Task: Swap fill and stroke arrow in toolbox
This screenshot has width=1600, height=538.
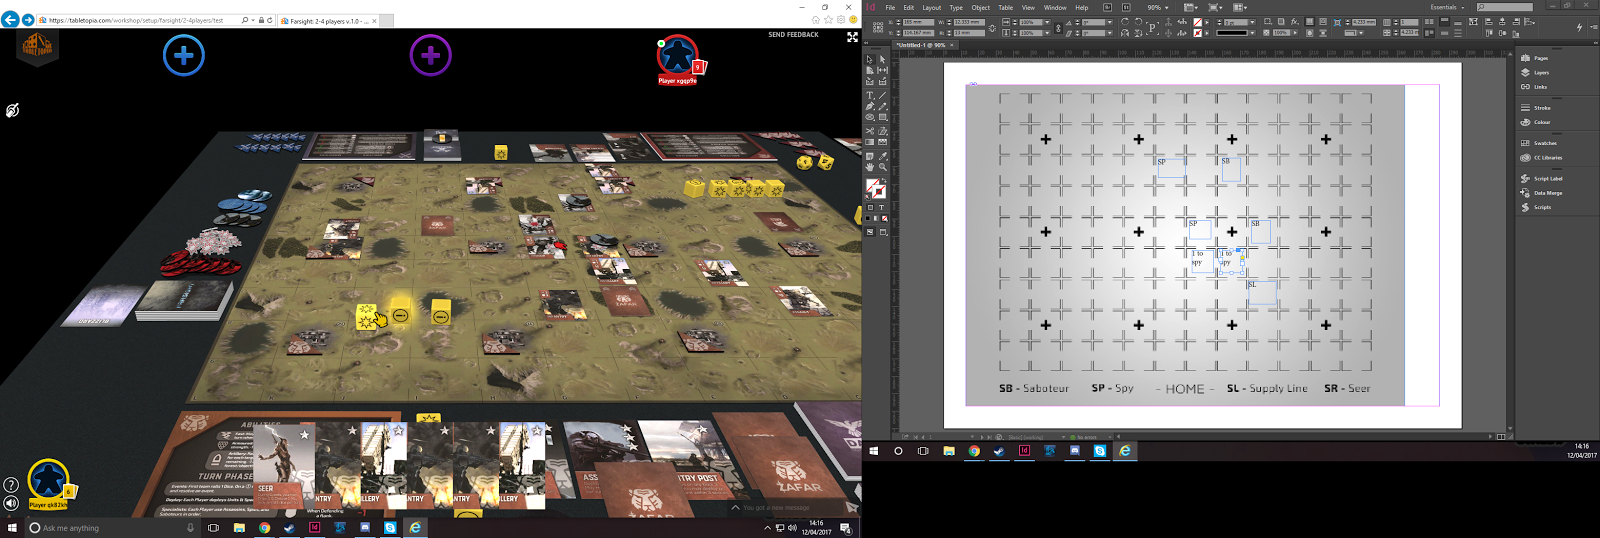Action: click(x=883, y=179)
